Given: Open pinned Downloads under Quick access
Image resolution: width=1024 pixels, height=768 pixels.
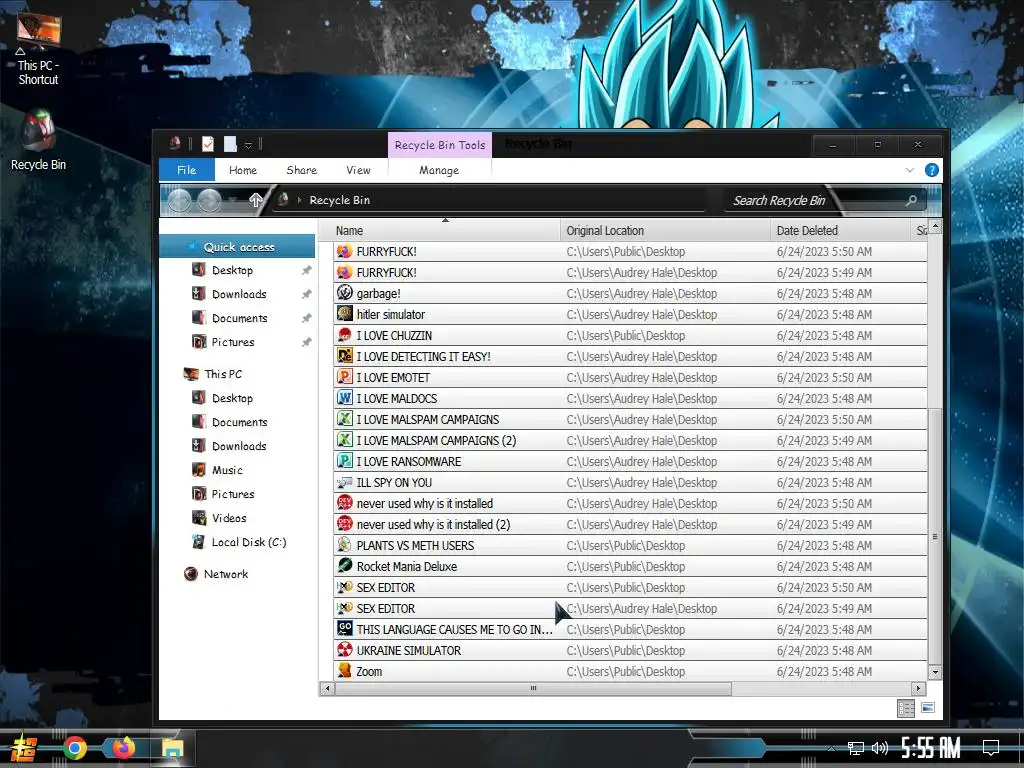Looking at the screenshot, I should point(238,294).
